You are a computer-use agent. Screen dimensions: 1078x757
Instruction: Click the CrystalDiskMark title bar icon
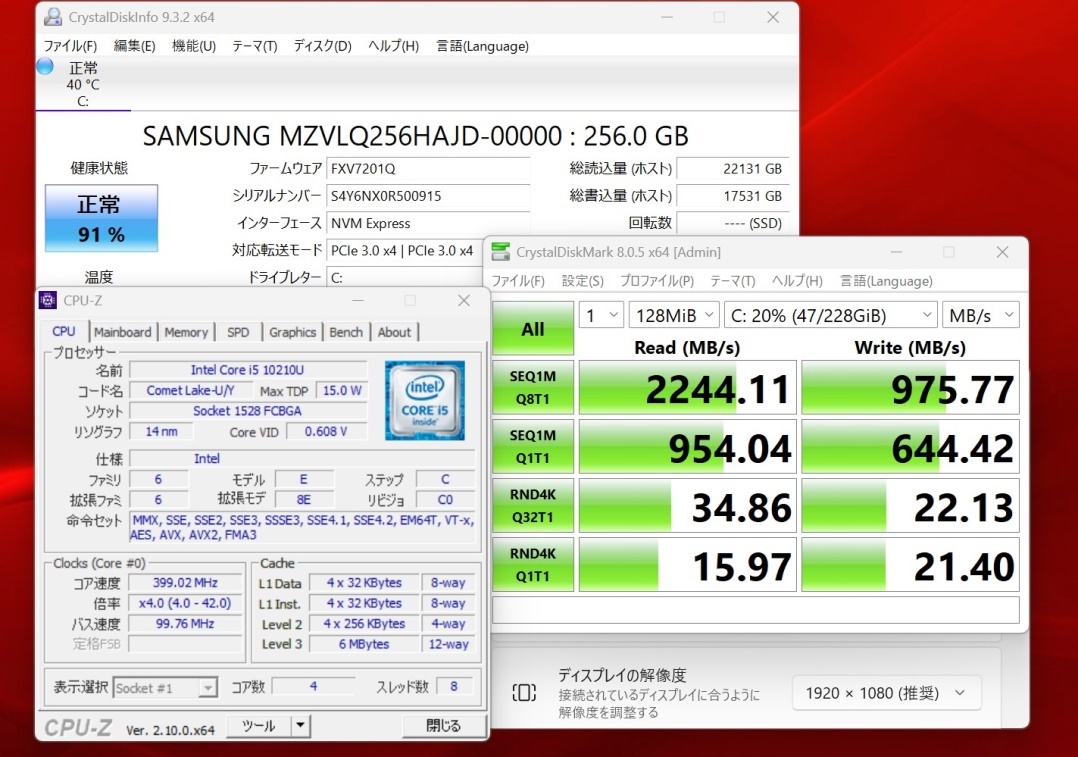coord(501,252)
